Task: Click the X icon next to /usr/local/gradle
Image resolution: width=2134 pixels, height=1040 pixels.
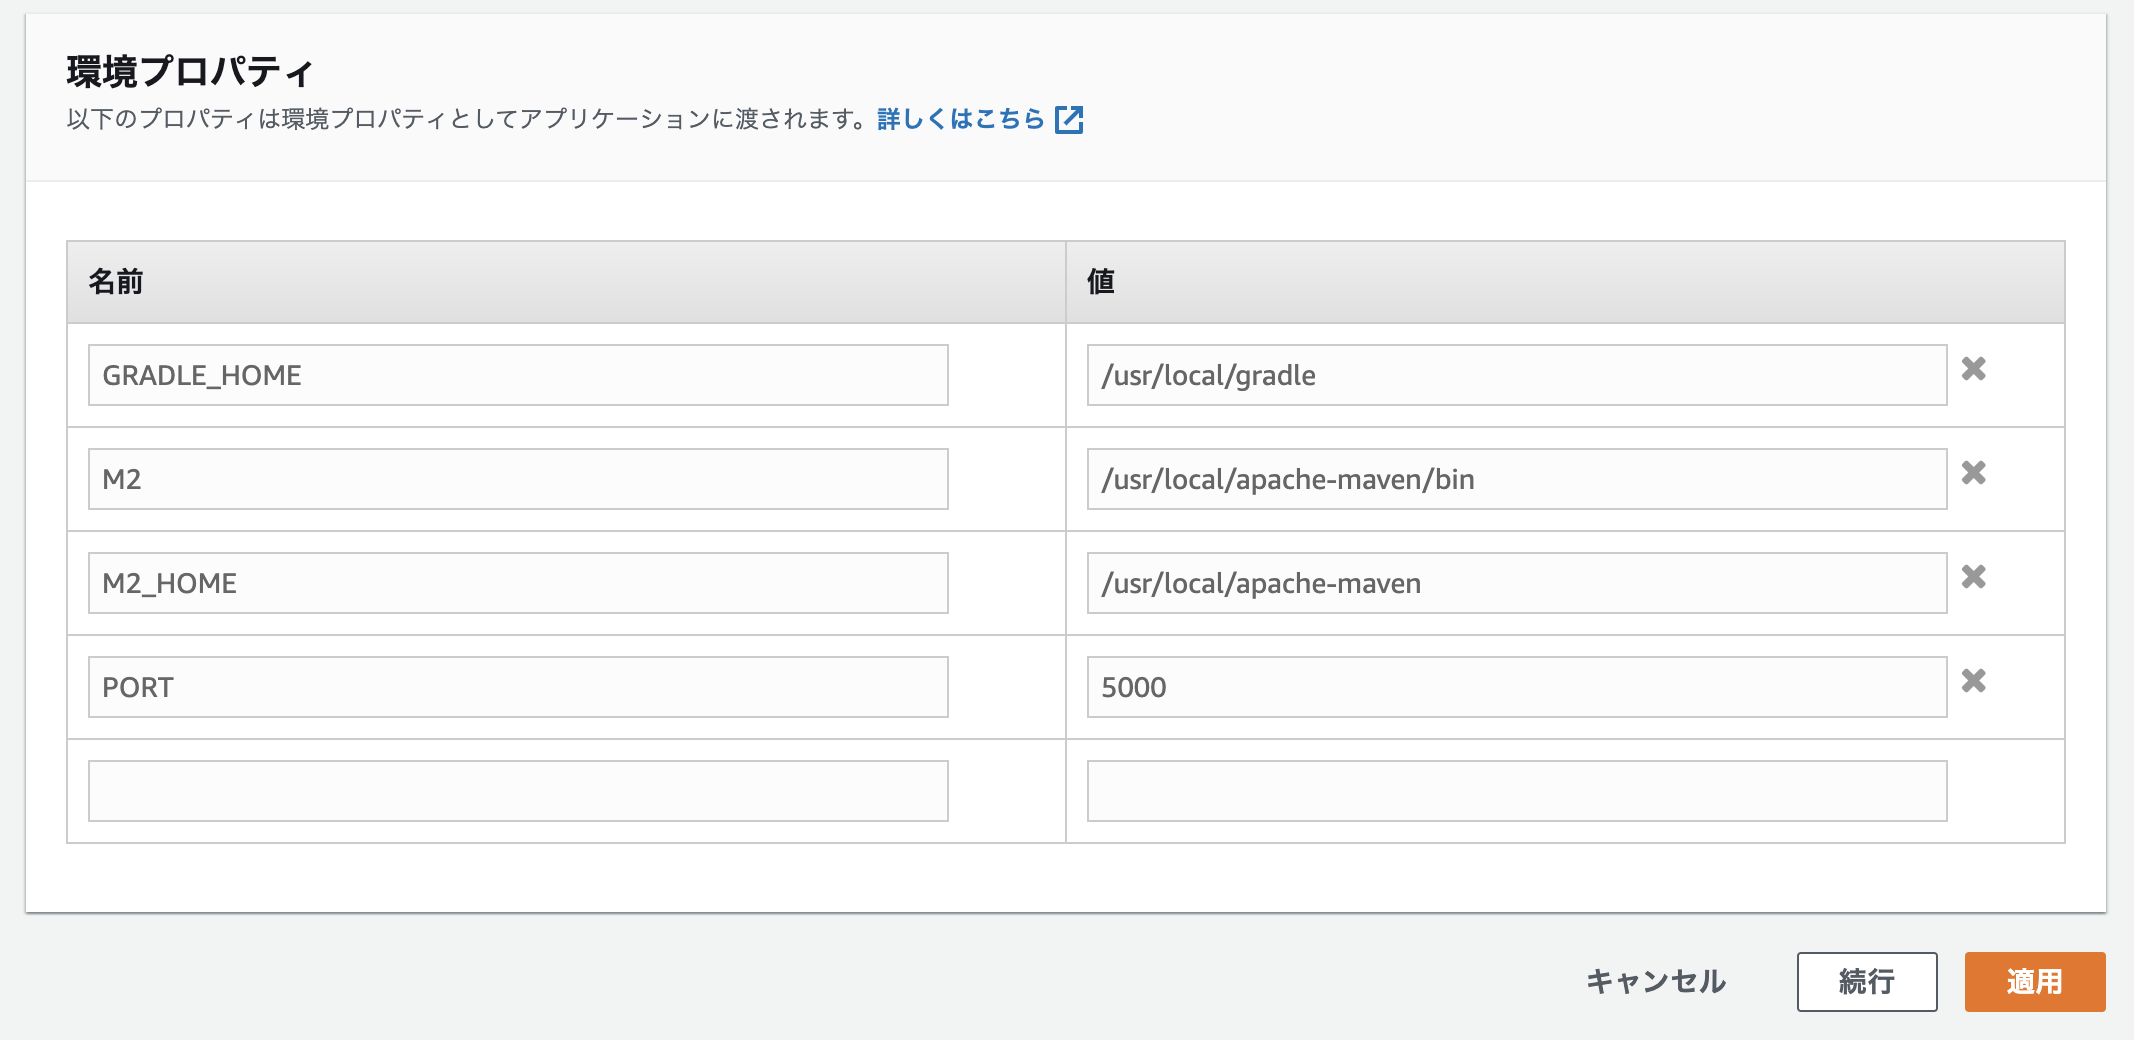Action: (1975, 370)
